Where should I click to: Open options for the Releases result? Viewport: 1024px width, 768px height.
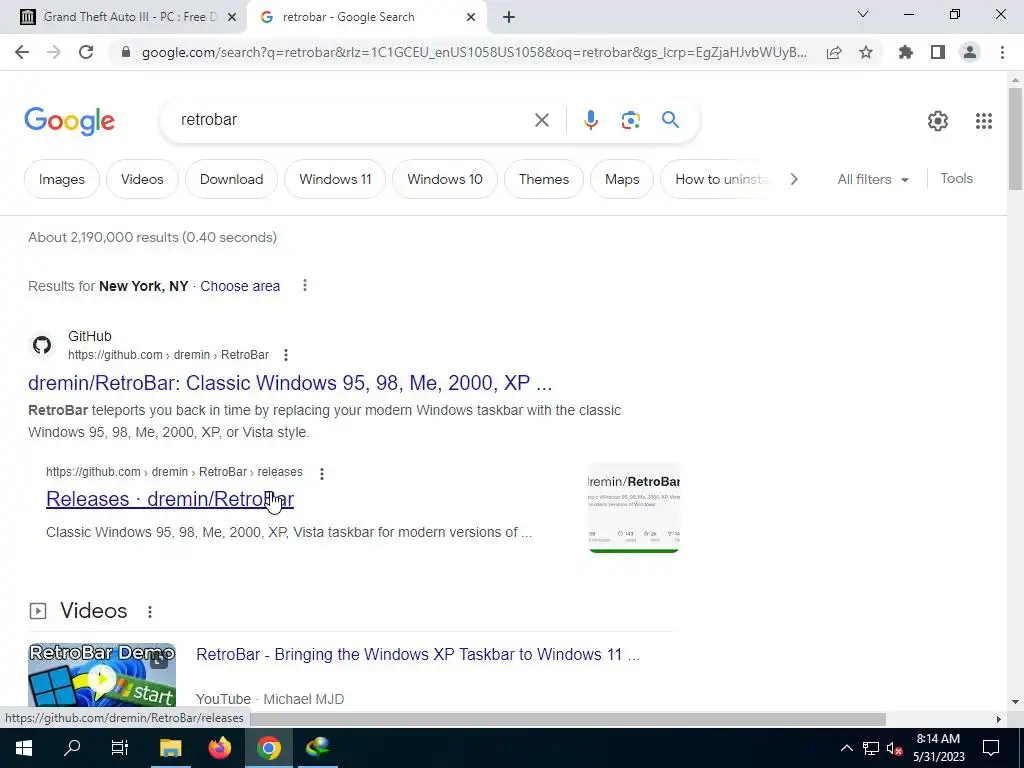321,473
